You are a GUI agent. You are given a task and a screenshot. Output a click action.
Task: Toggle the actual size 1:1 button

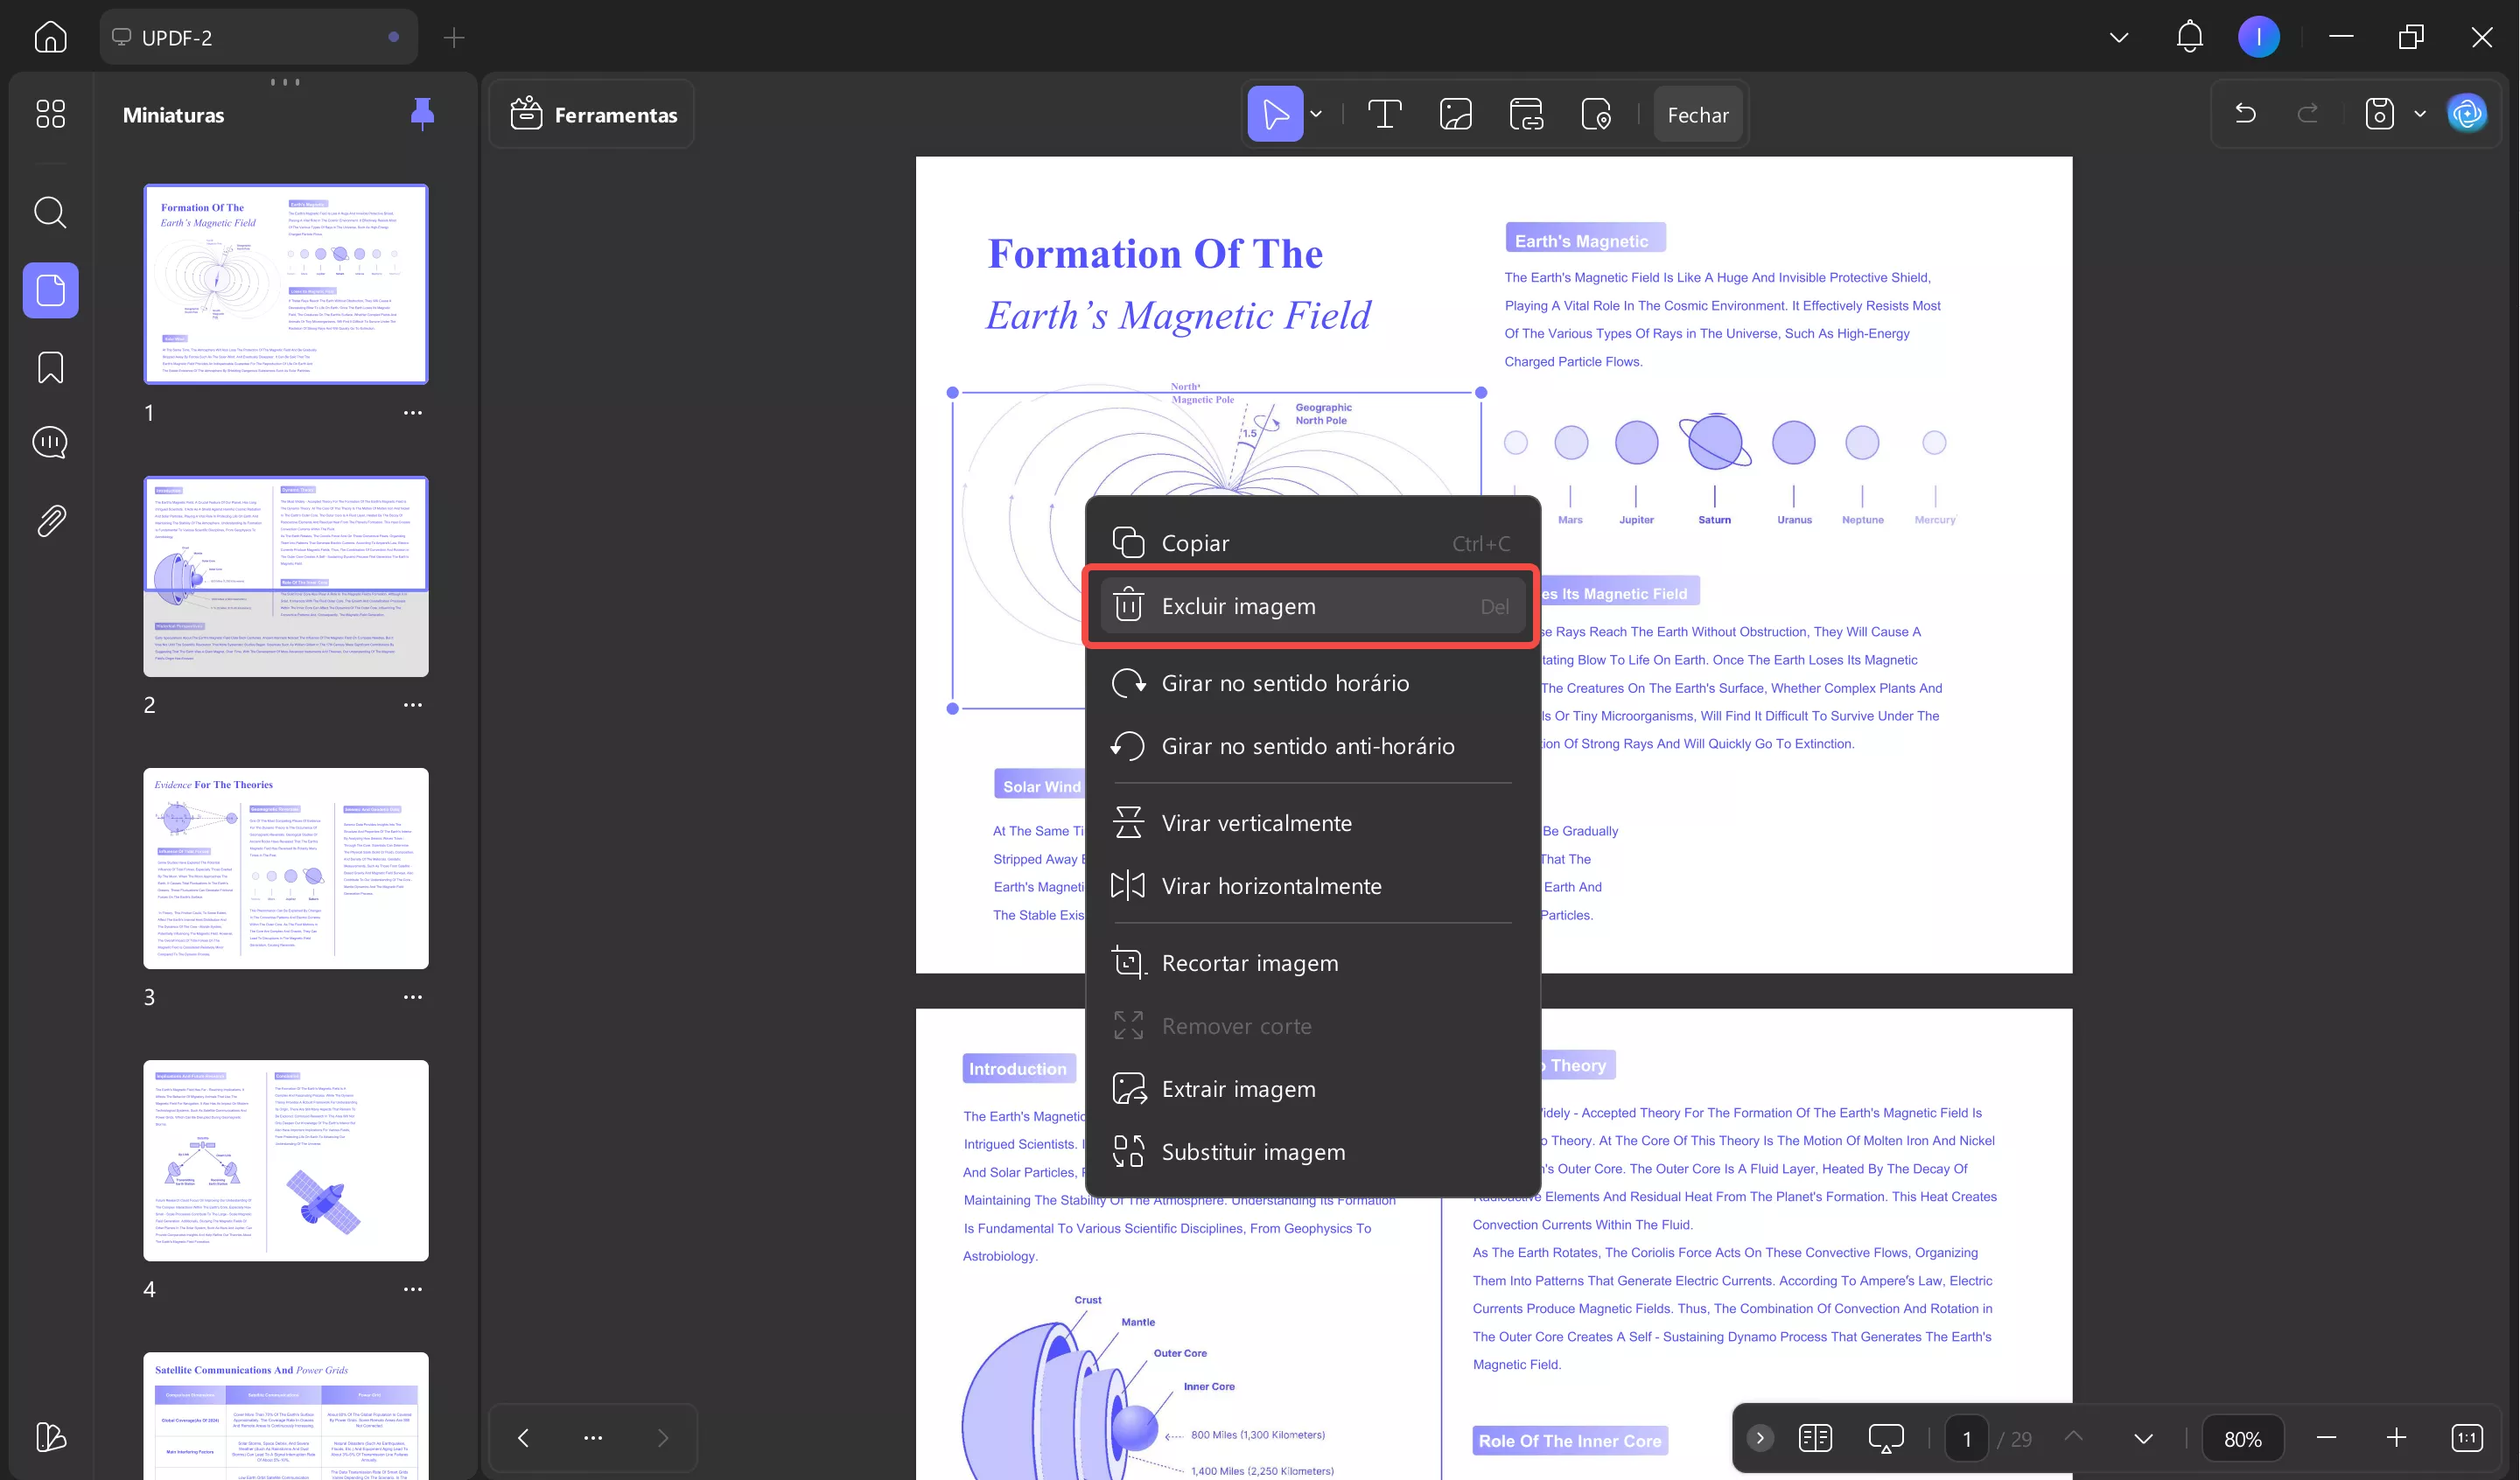[x=2467, y=1438]
